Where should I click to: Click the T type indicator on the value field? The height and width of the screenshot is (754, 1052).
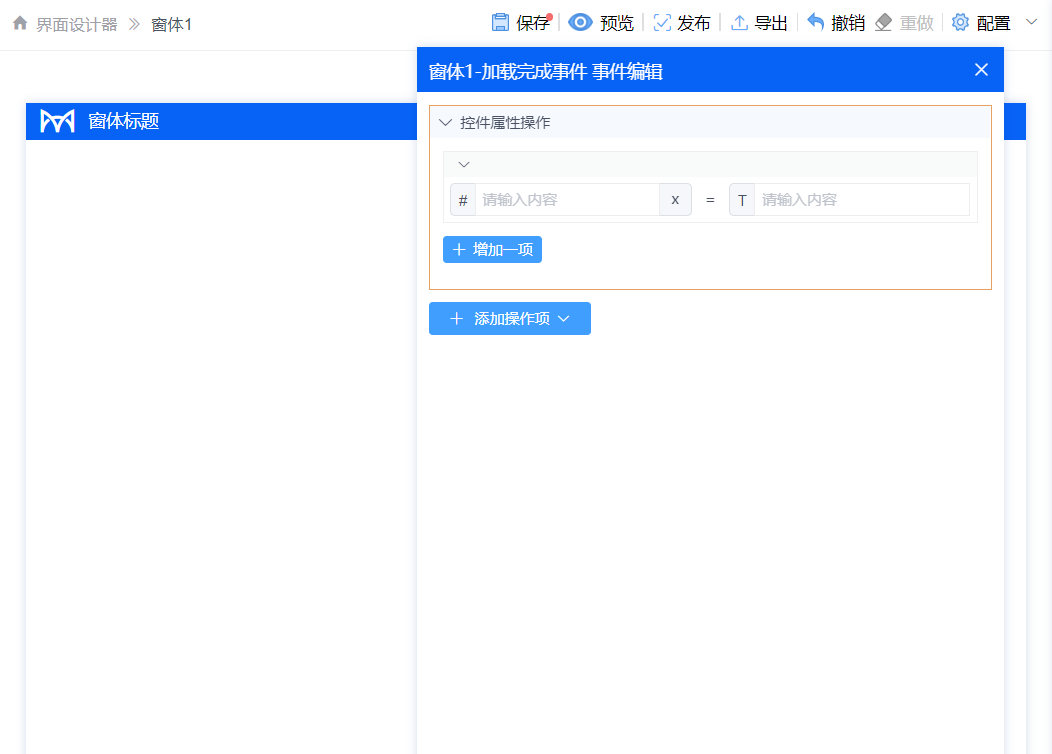coord(742,199)
